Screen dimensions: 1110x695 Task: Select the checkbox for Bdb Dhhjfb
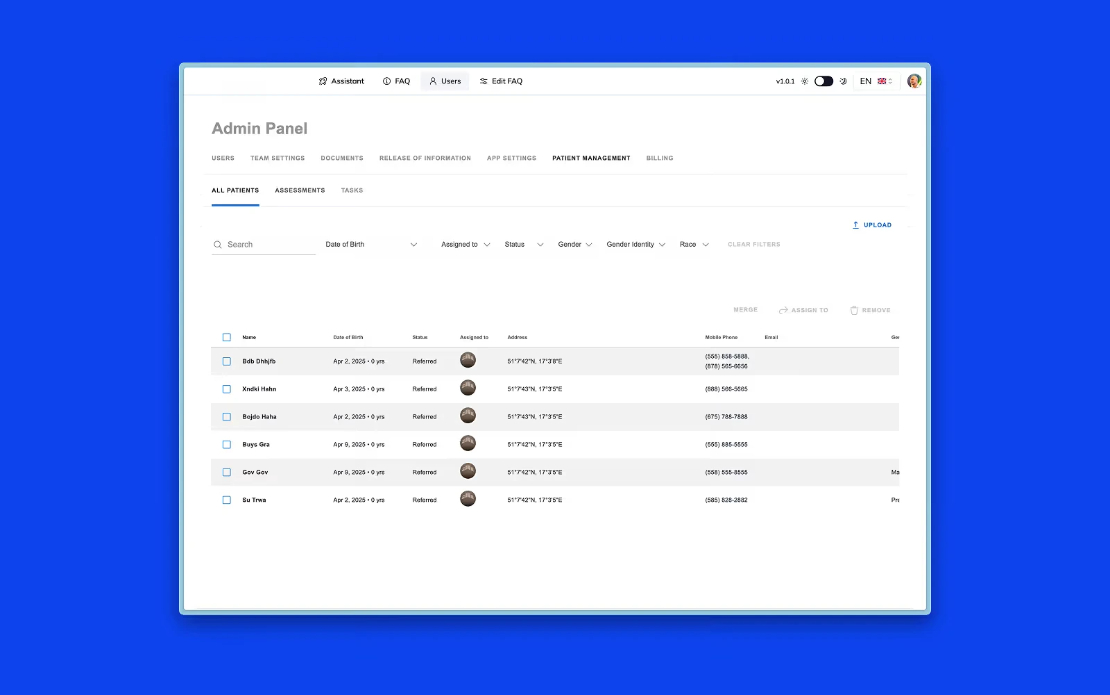coord(227,362)
